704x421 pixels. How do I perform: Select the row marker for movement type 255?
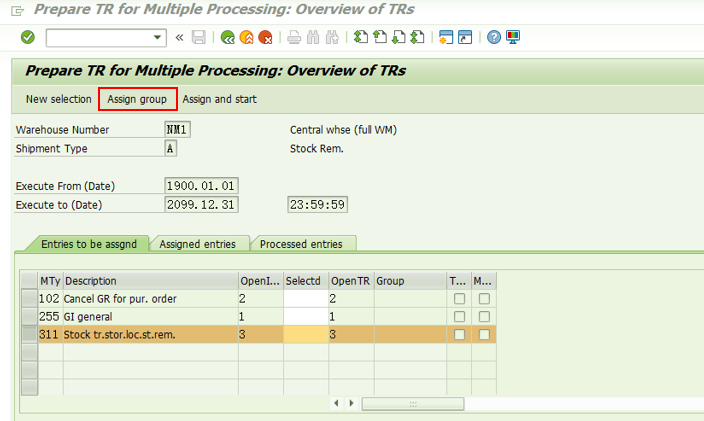coord(29,316)
